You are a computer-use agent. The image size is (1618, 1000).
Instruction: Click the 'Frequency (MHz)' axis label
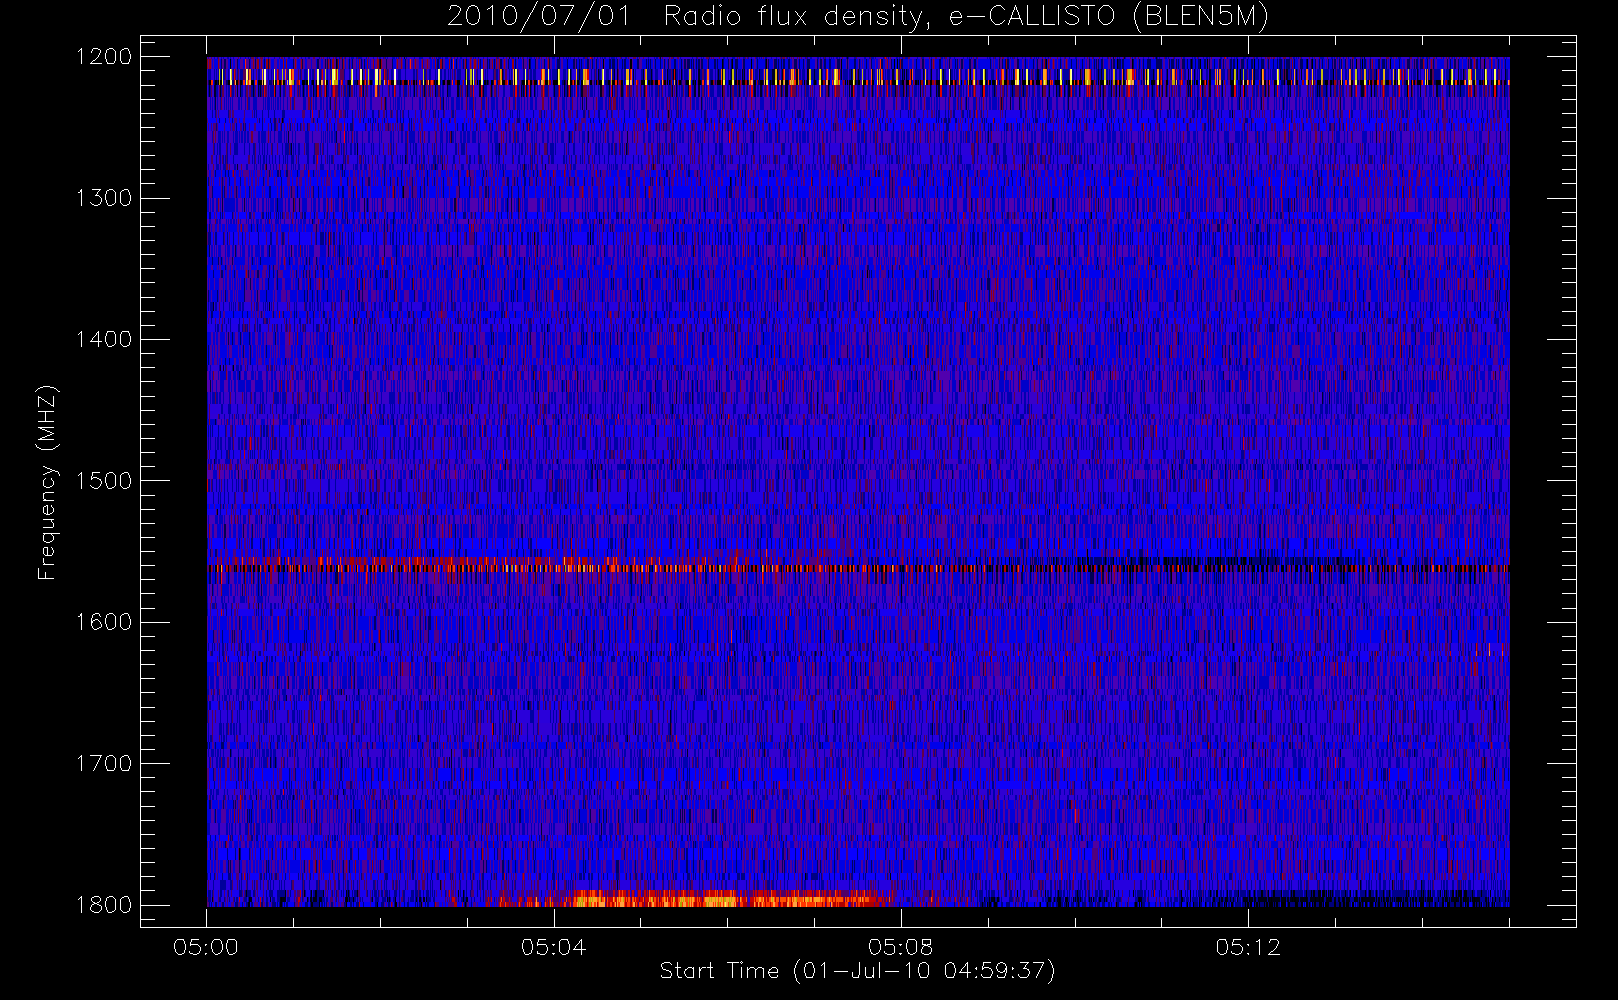47,482
